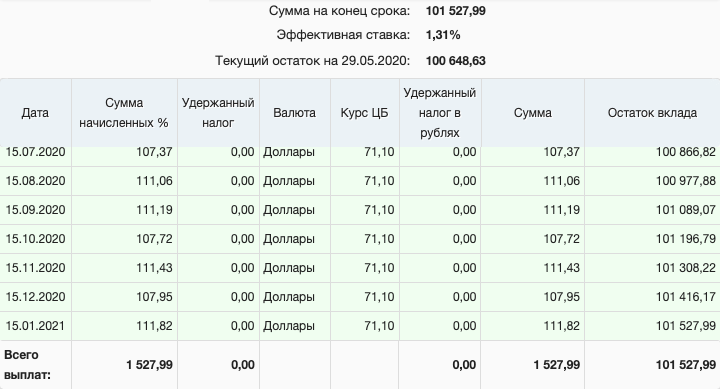
Task: Select the date cell 15.12.2020
Action: click(x=35, y=297)
